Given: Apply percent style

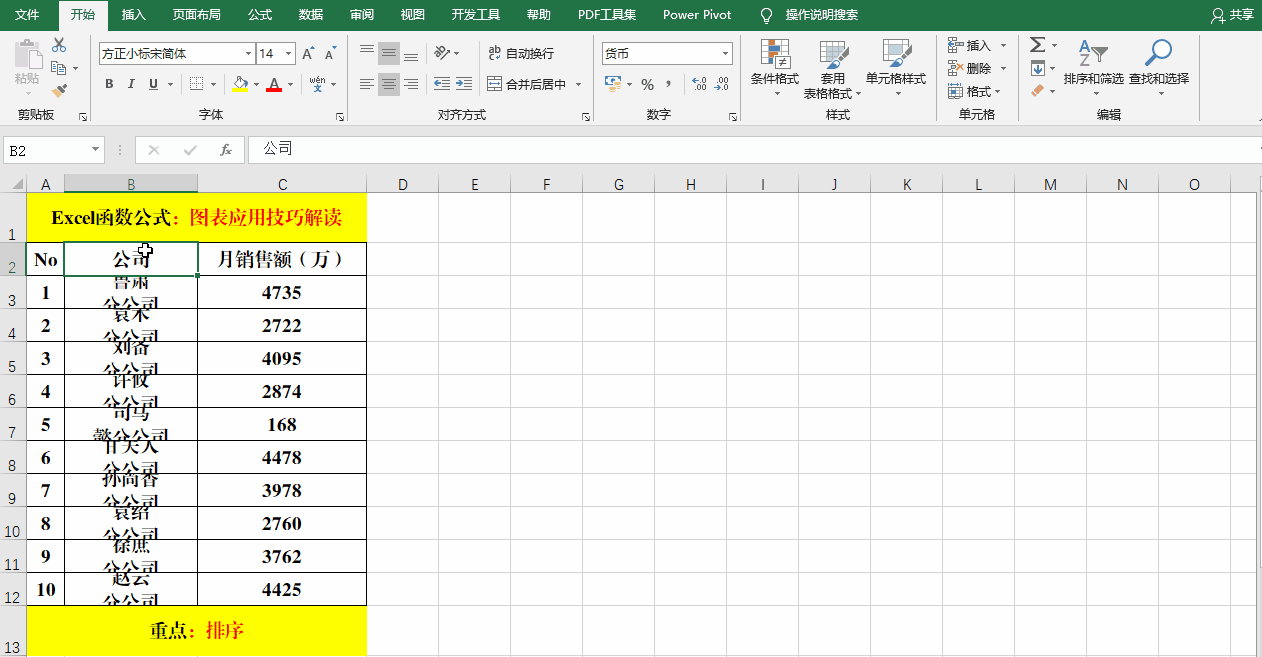Looking at the screenshot, I should [647, 84].
